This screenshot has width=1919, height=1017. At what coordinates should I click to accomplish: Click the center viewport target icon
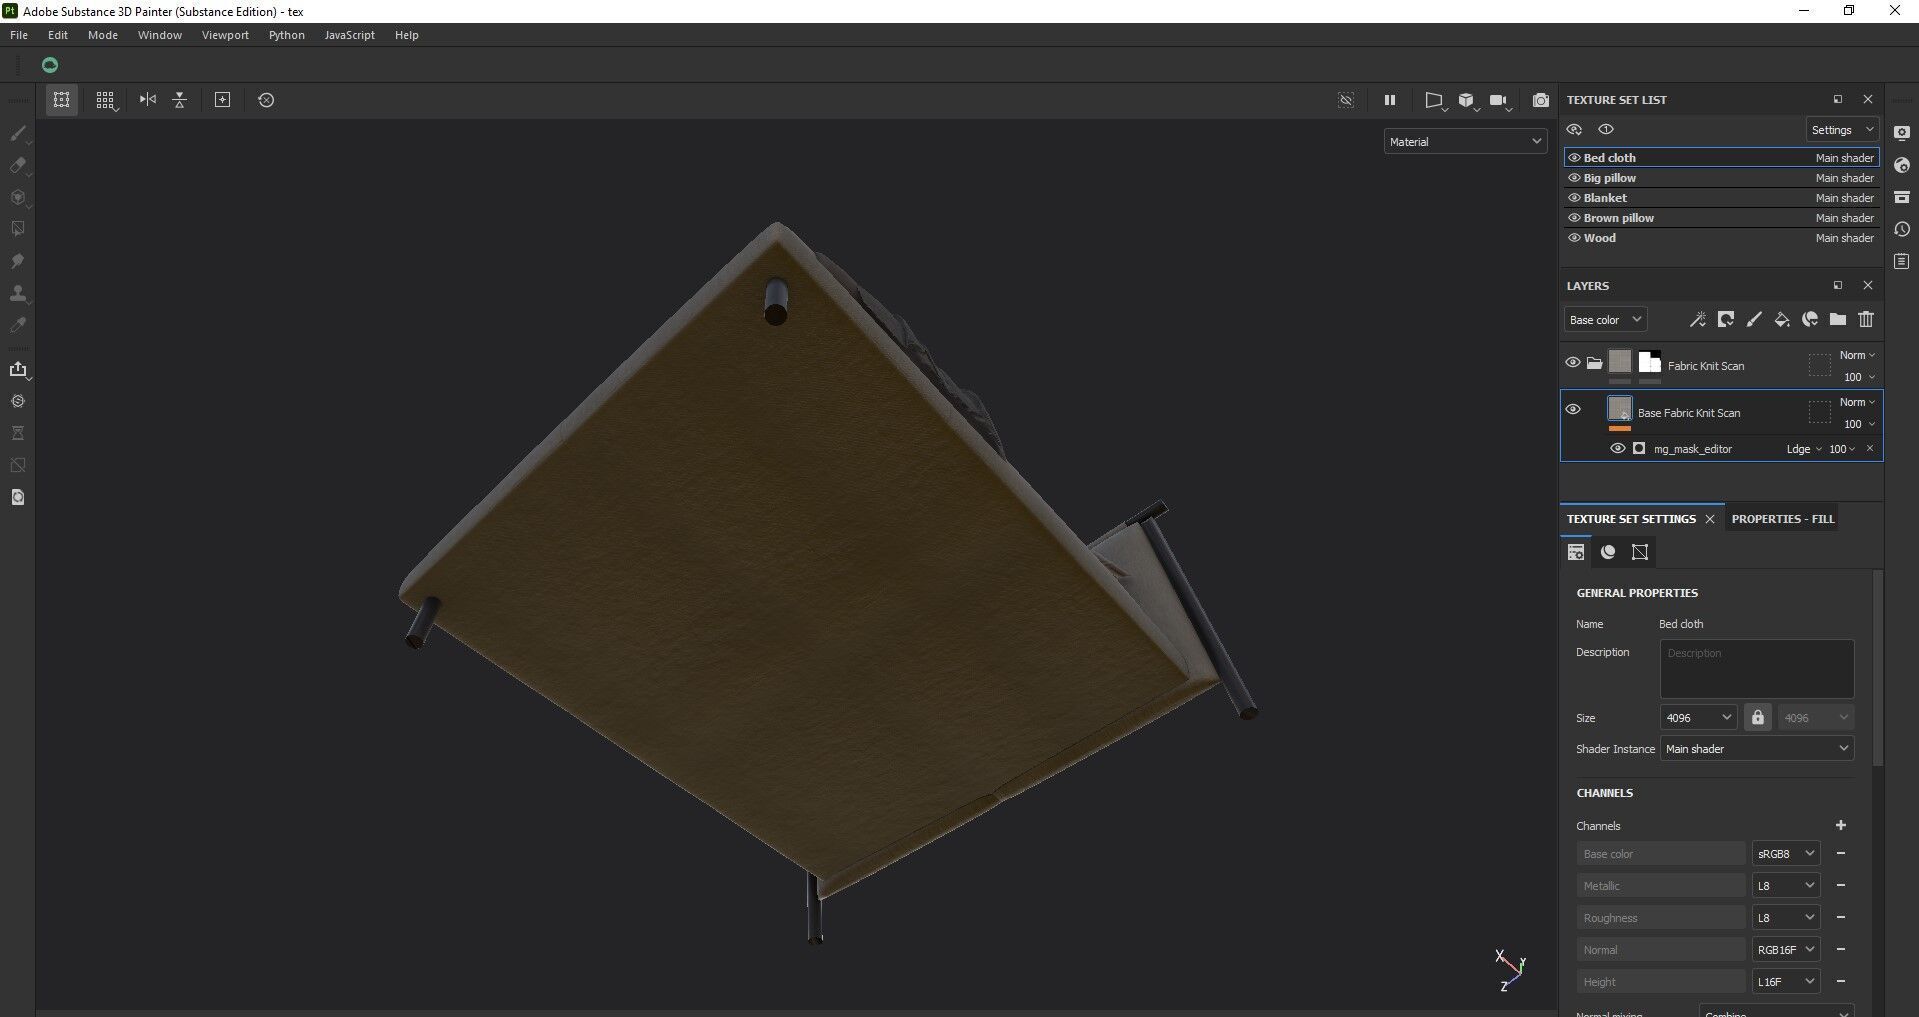click(x=223, y=100)
